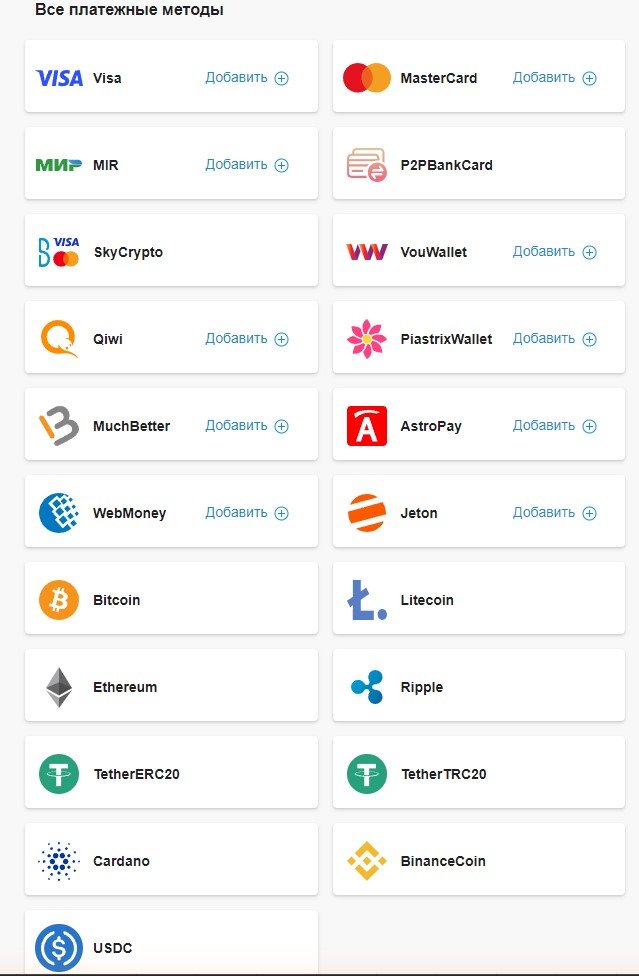This screenshot has width=639, height=976.
Task: Click the Ethereum diamond icon
Action: pos(59,687)
